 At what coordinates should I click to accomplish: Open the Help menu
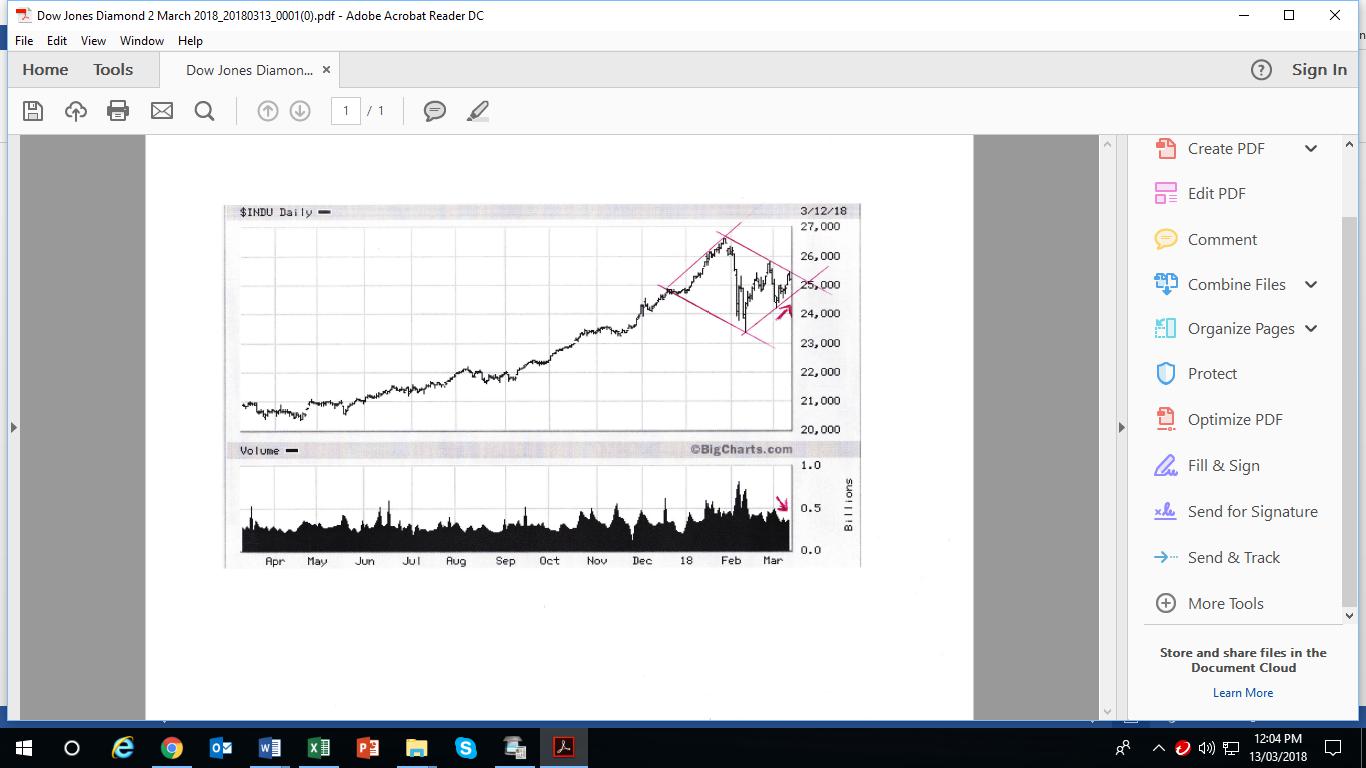coord(190,41)
